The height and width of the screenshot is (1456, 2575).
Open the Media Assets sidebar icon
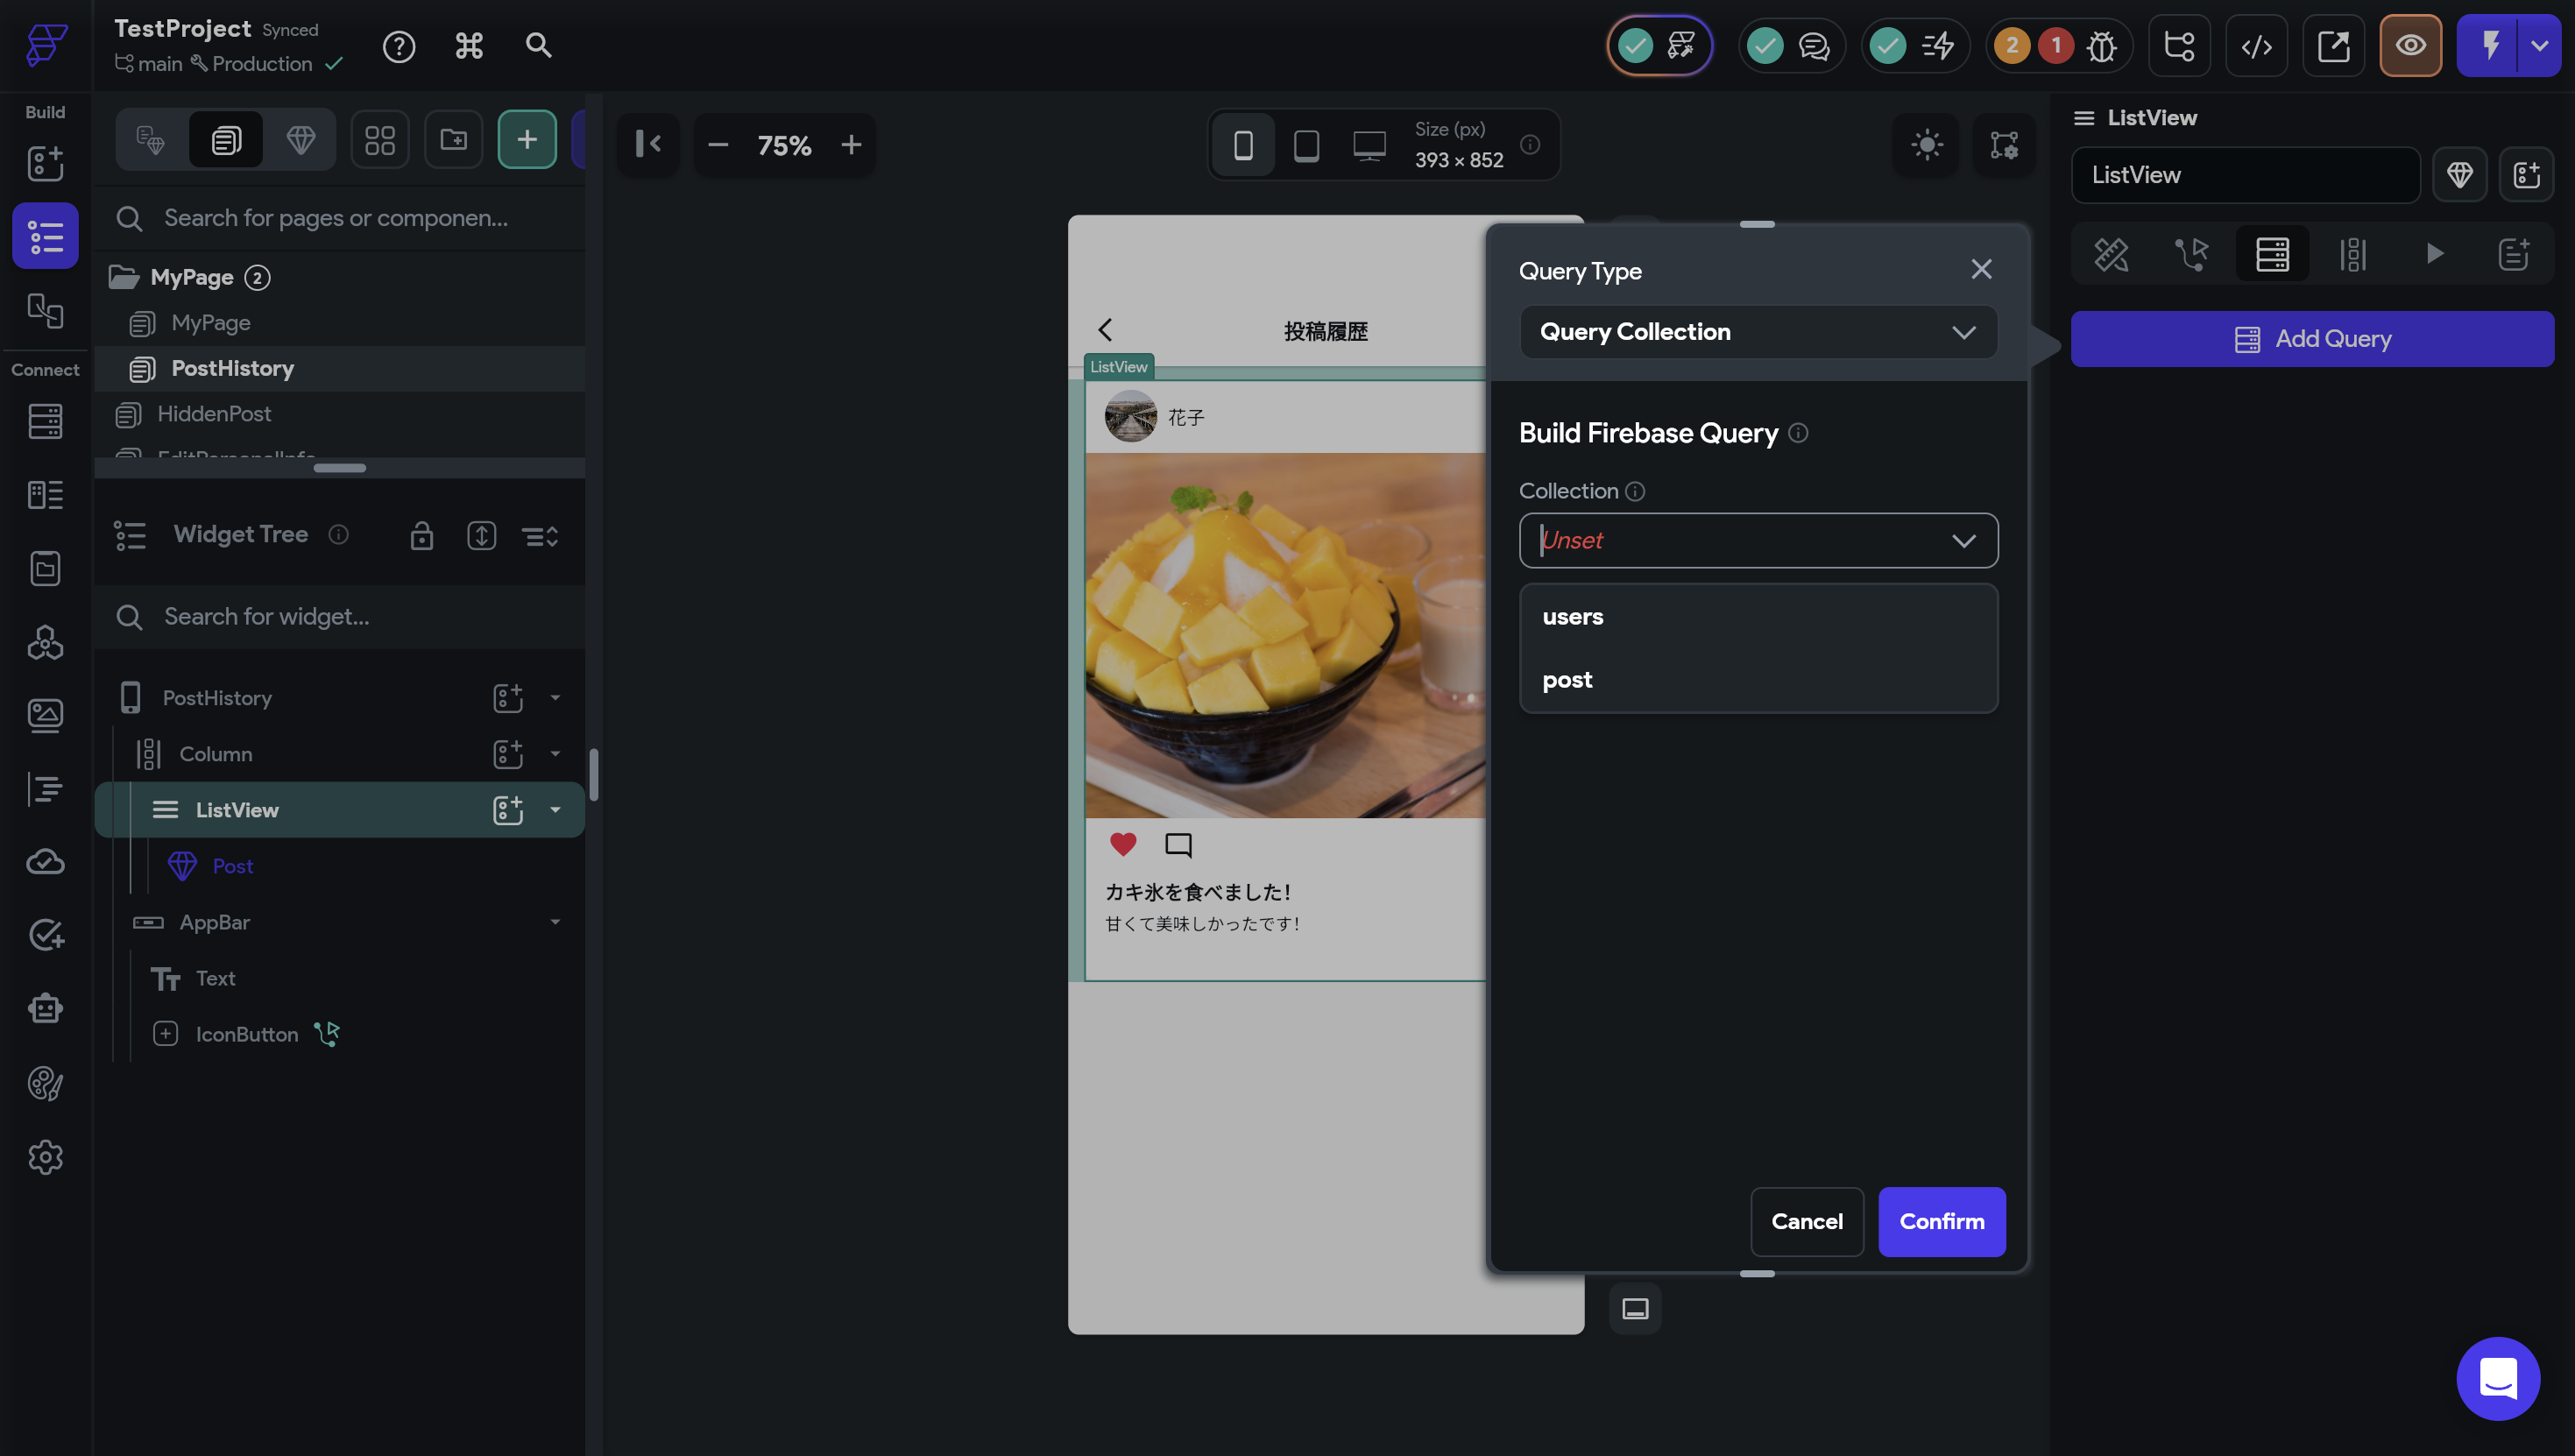point(45,715)
